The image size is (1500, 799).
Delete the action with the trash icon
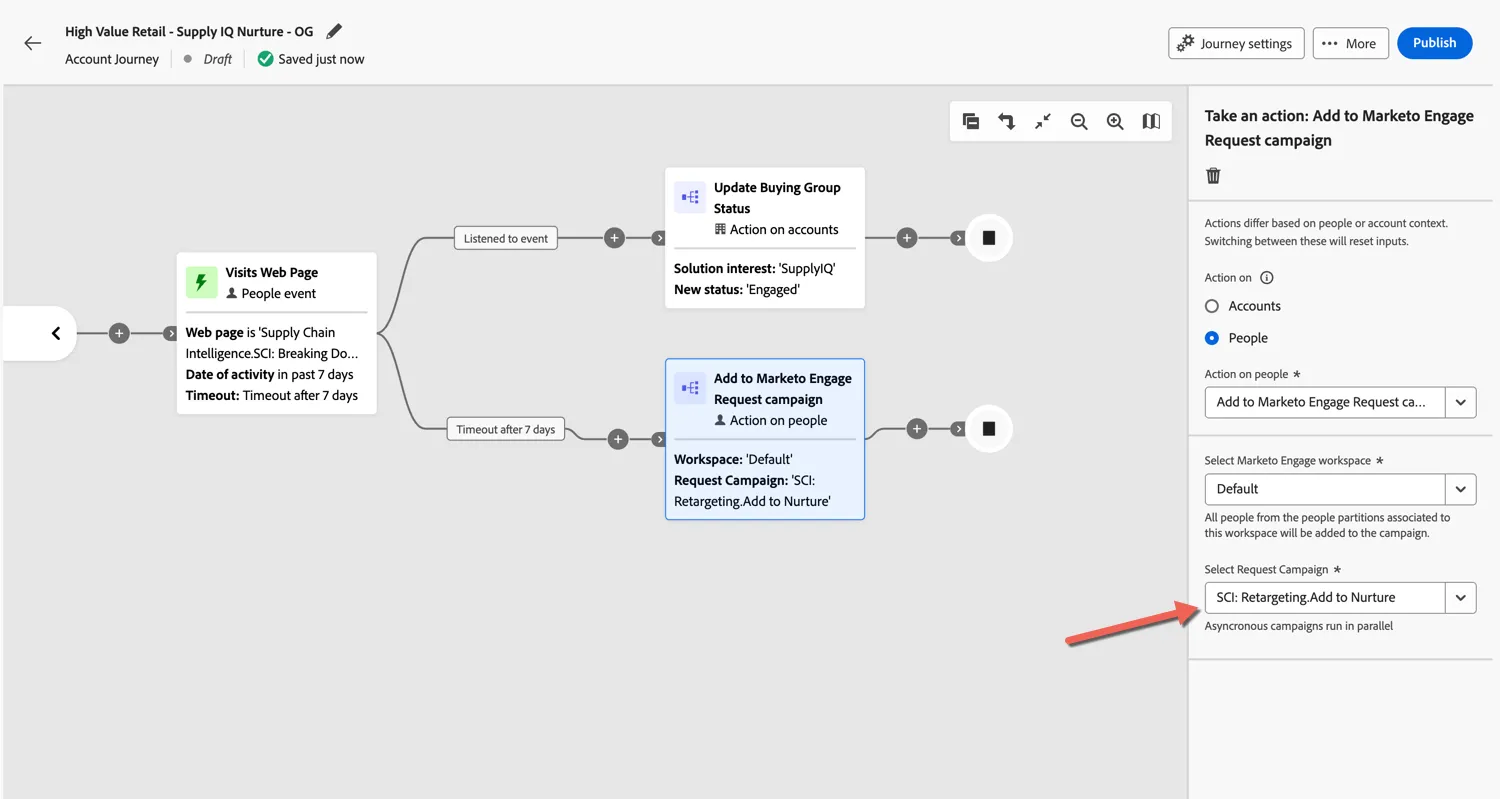coord(1213,176)
